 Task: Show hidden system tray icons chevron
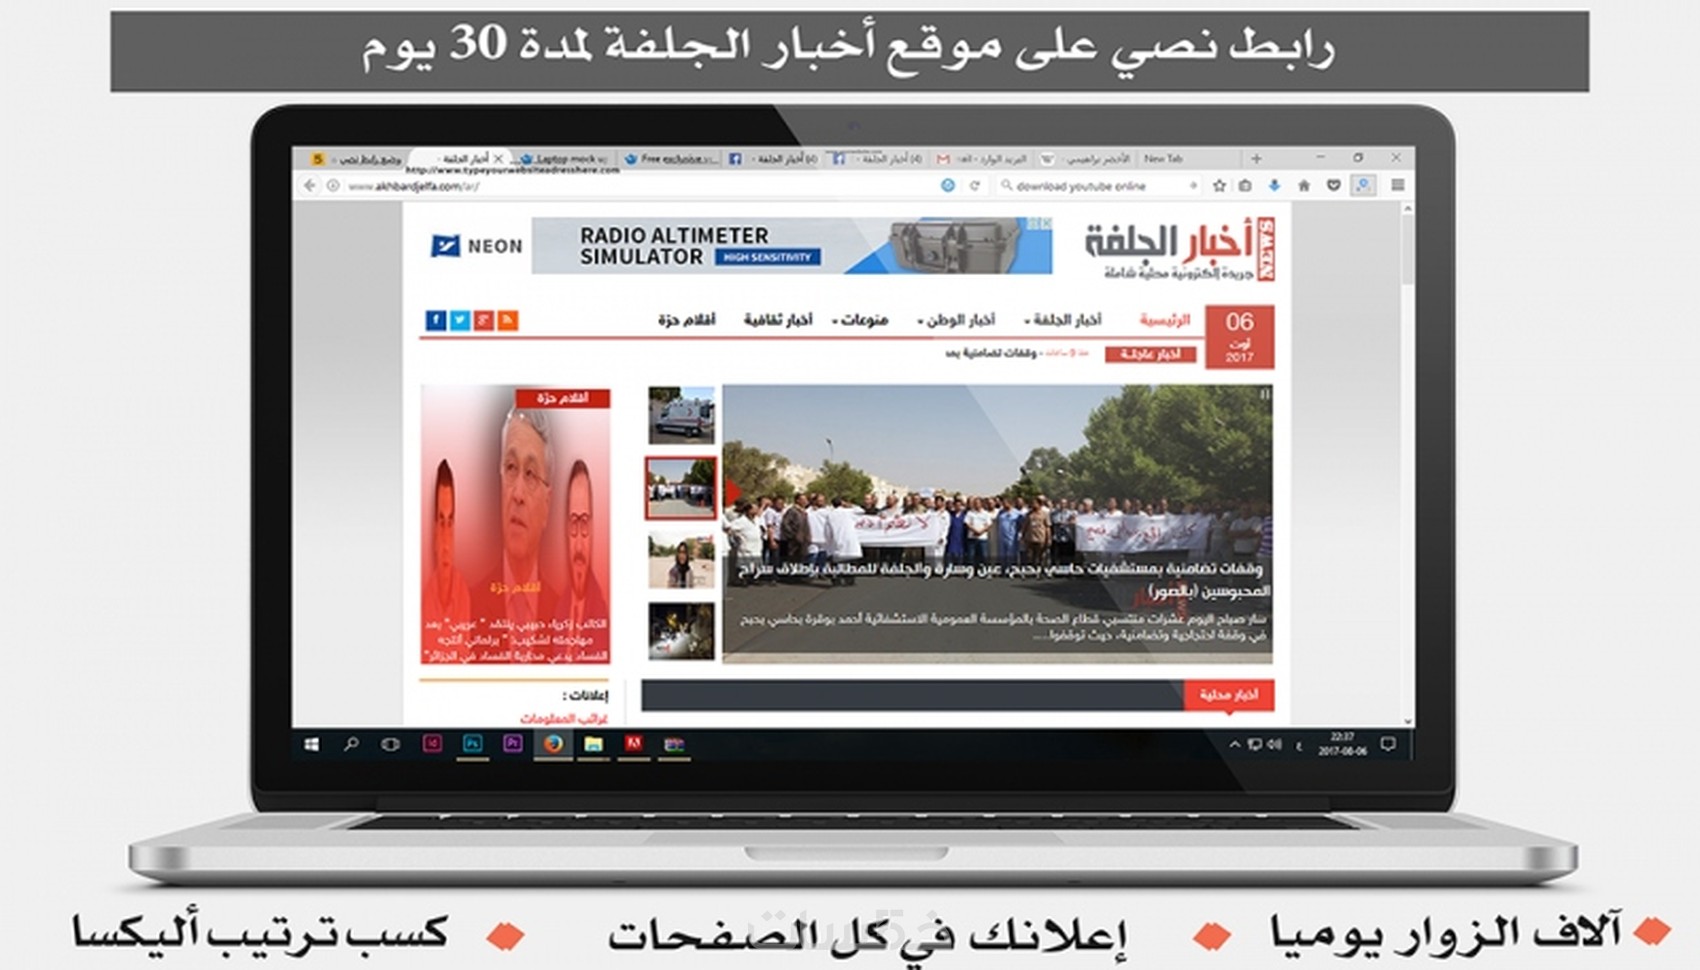coord(1235,744)
